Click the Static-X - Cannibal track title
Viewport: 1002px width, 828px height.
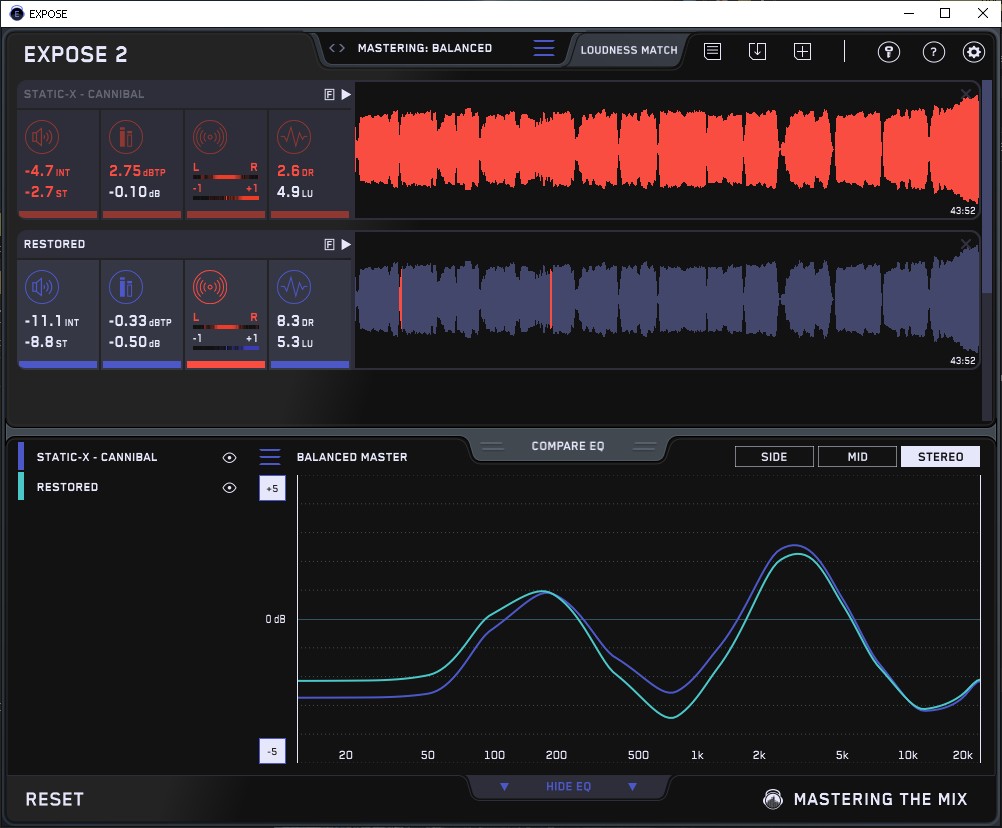[84, 95]
